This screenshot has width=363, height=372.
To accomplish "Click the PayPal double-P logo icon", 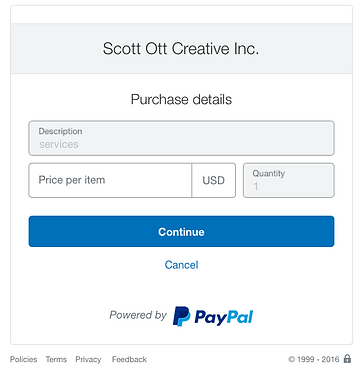I will point(181,316).
